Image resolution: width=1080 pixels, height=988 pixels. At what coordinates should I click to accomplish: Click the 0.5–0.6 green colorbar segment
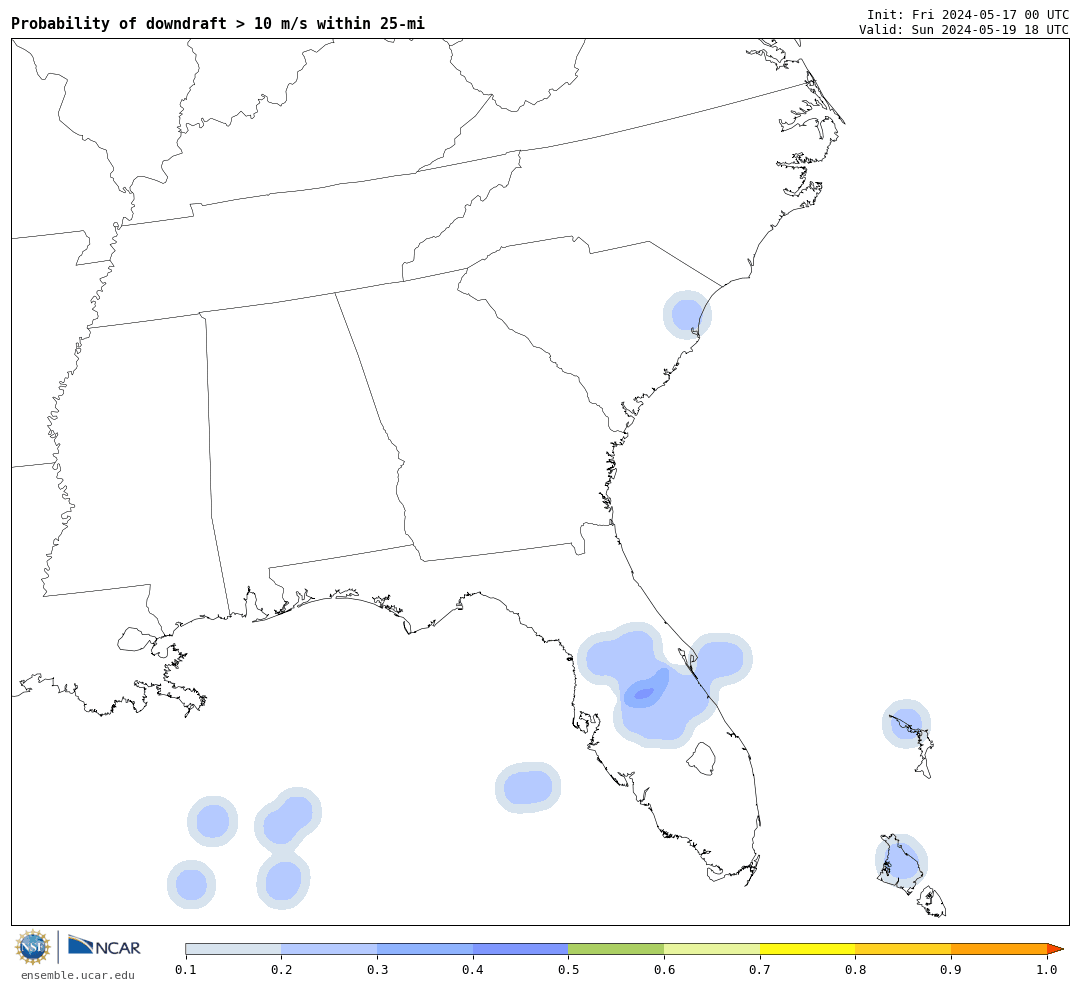coord(616,949)
